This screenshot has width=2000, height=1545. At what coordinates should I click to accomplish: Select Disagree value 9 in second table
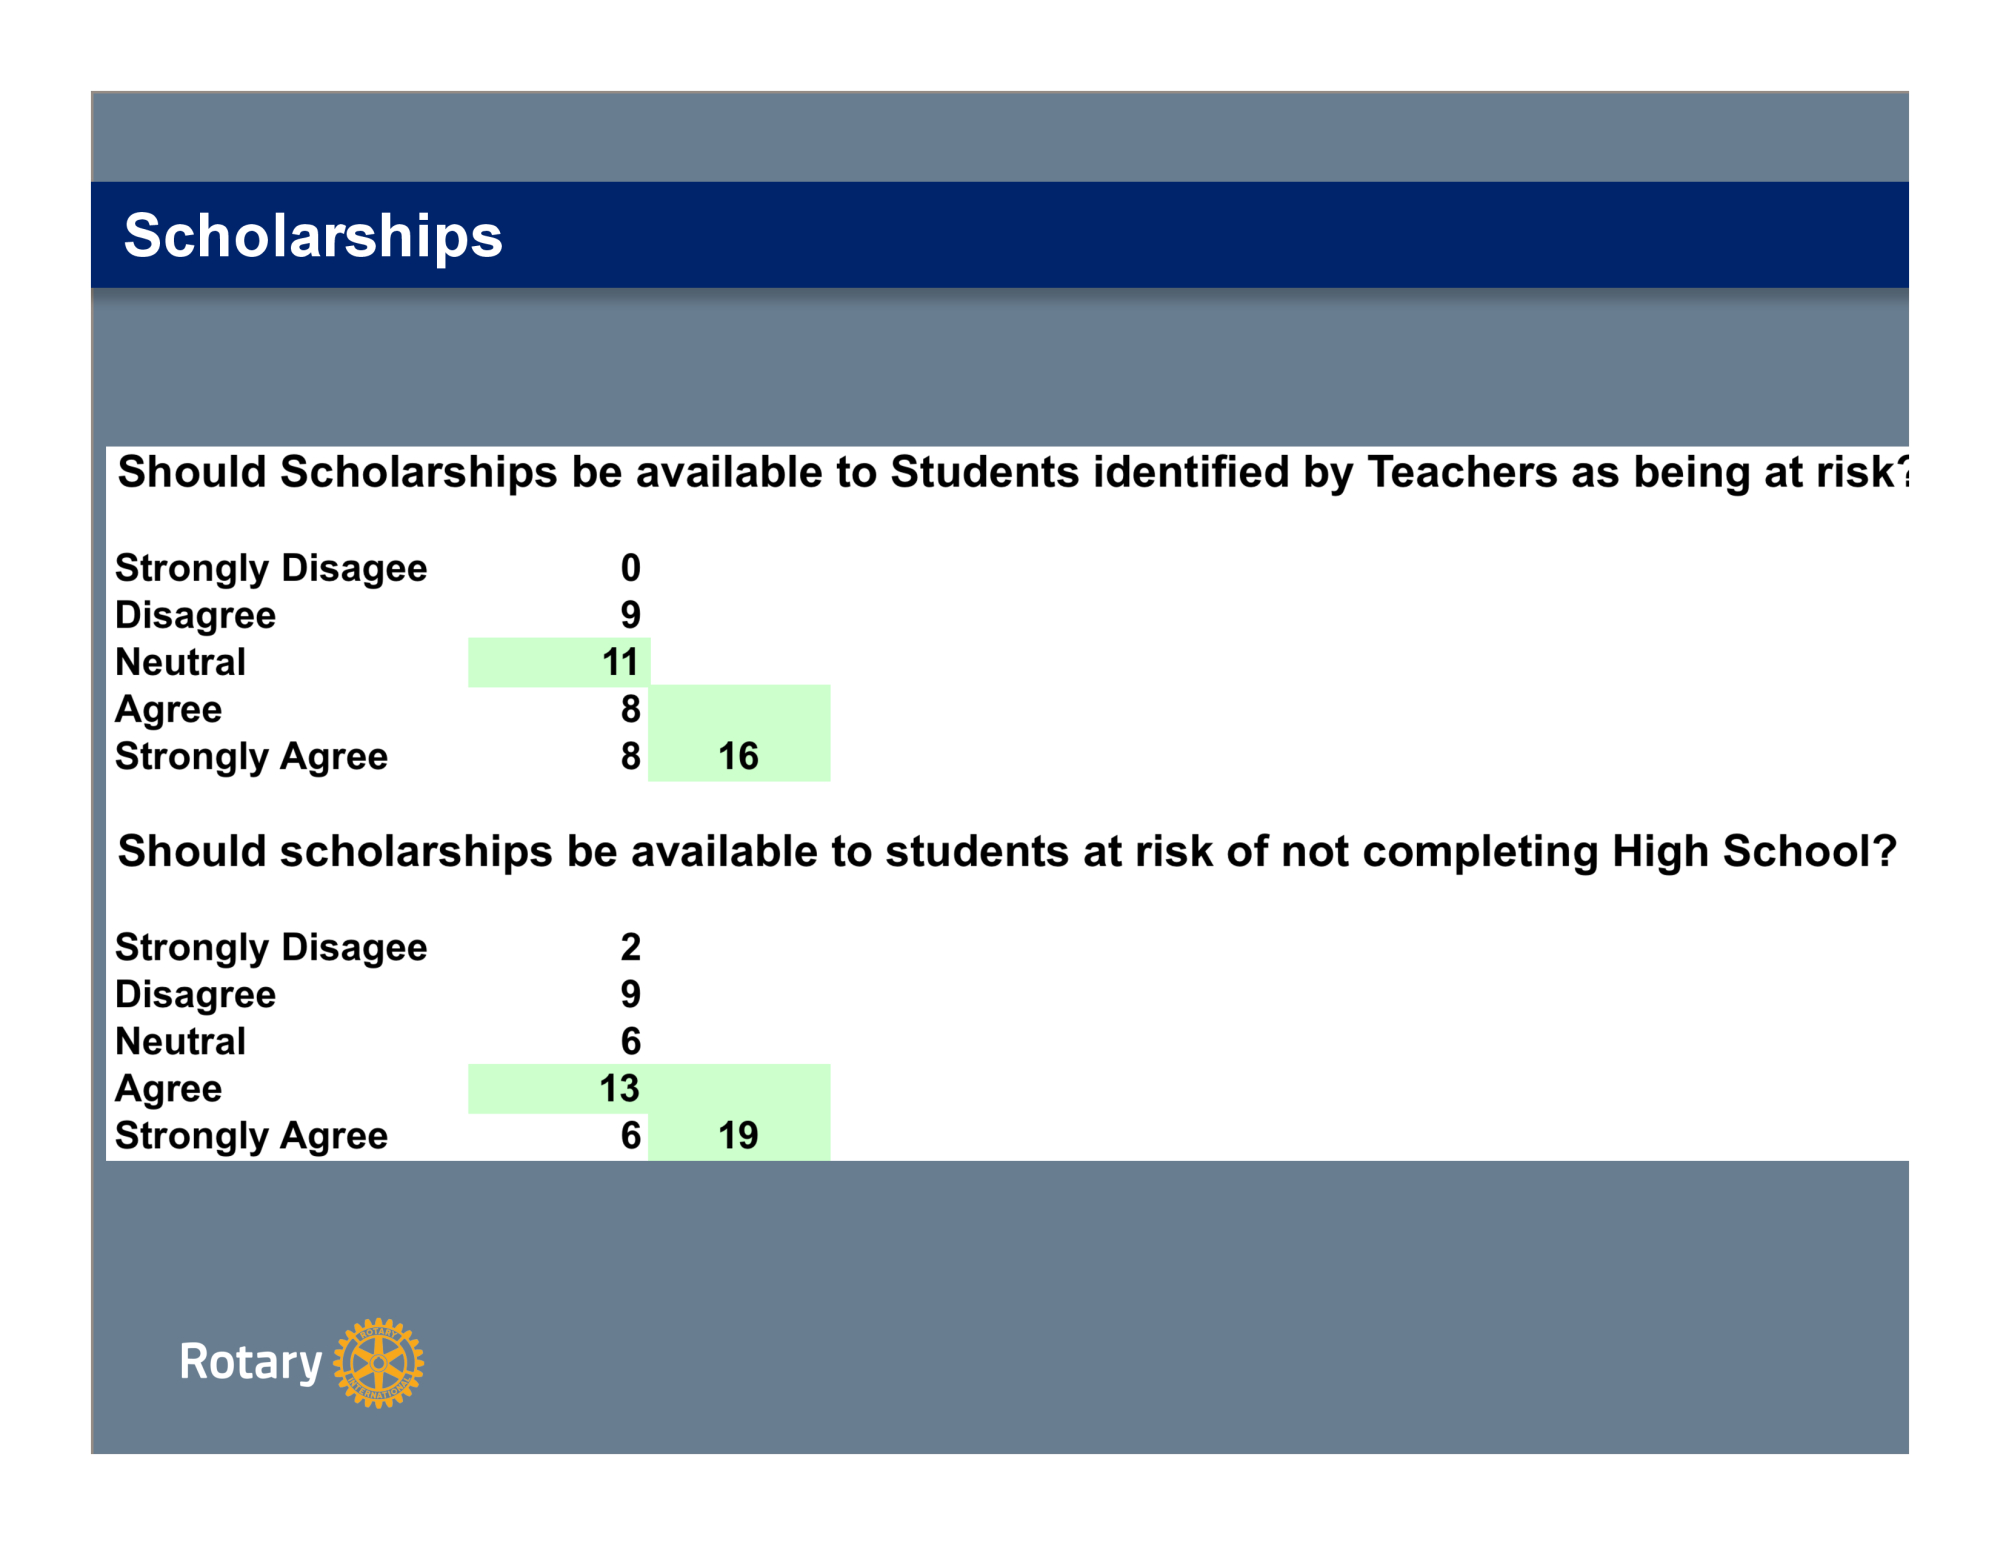[x=630, y=994]
